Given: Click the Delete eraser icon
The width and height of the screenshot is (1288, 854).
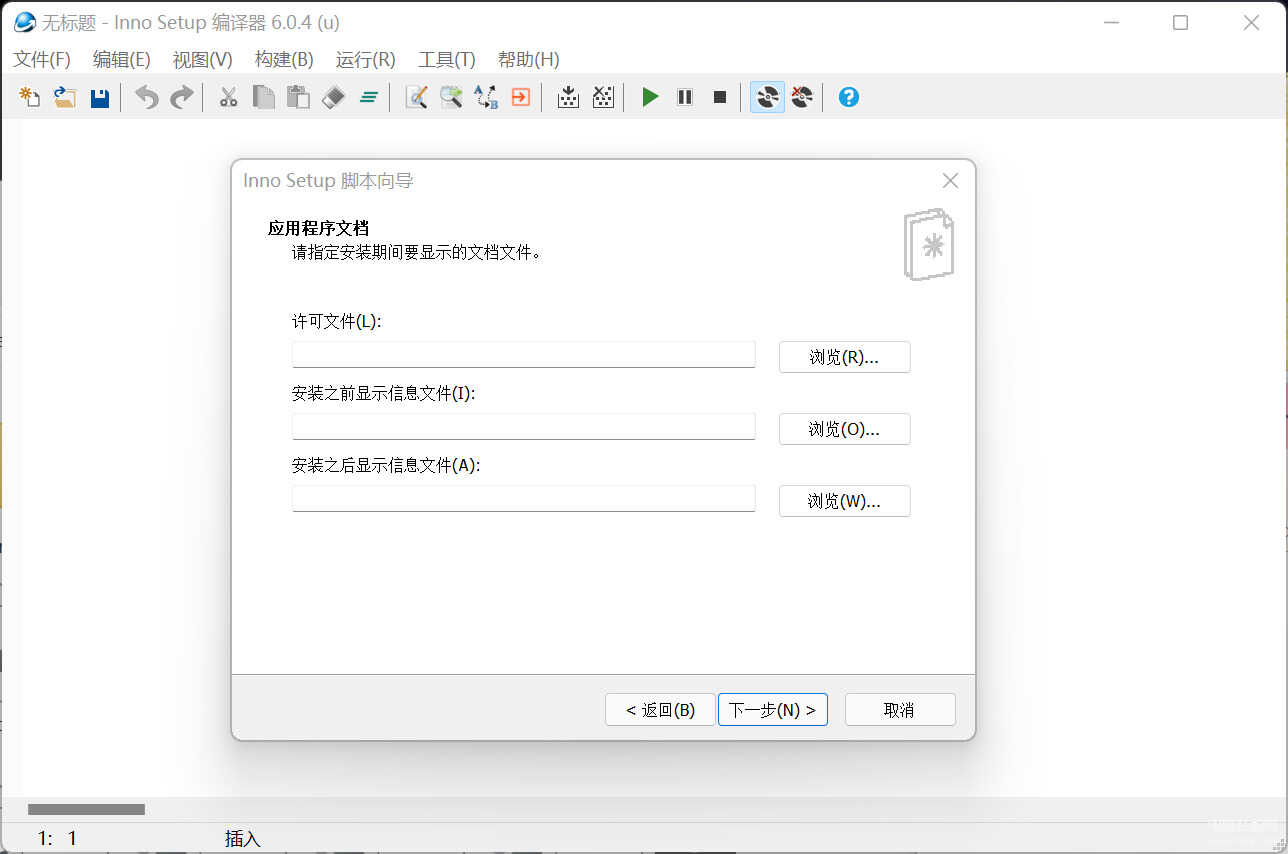Looking at the screenshot, I should [333, 97].
